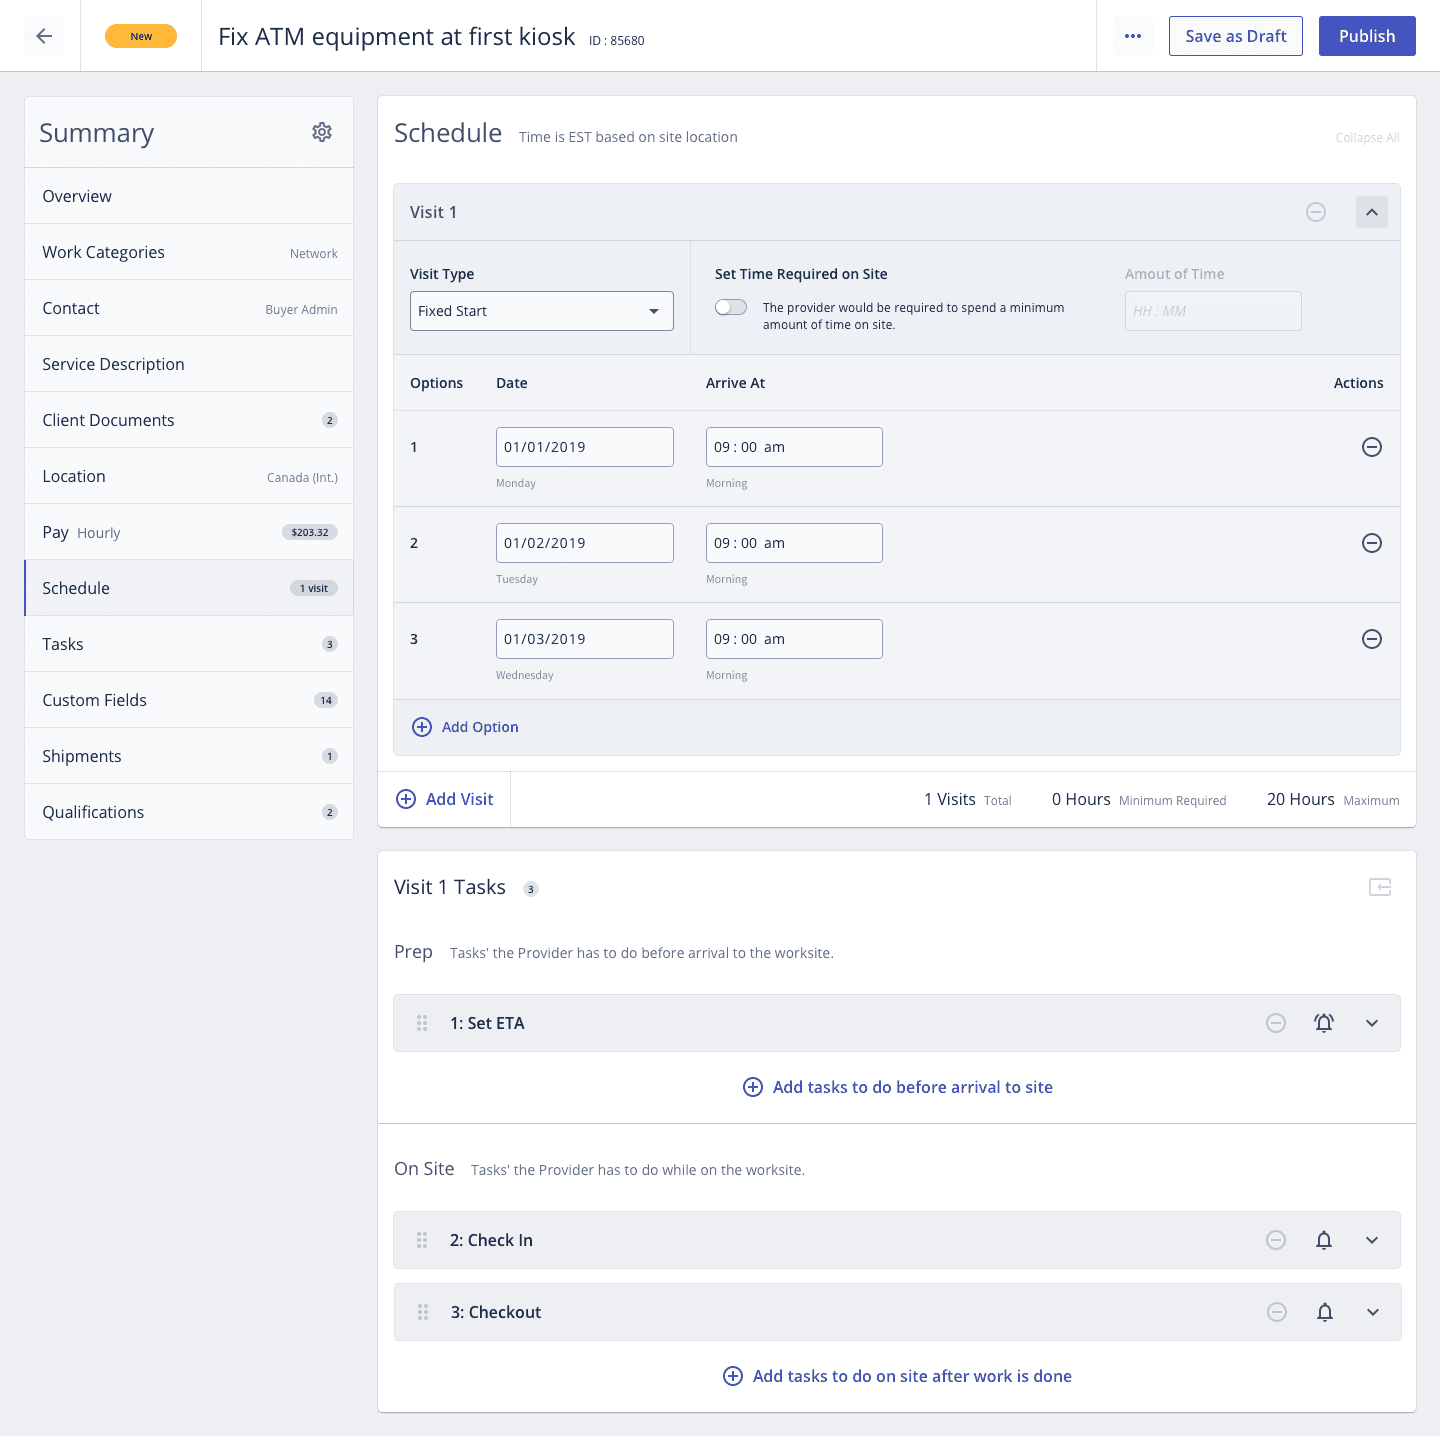Grab the Set ETA drag handle
Image resolution: width=1440 pixels, height=1436 pixels.
point(422,1023)
